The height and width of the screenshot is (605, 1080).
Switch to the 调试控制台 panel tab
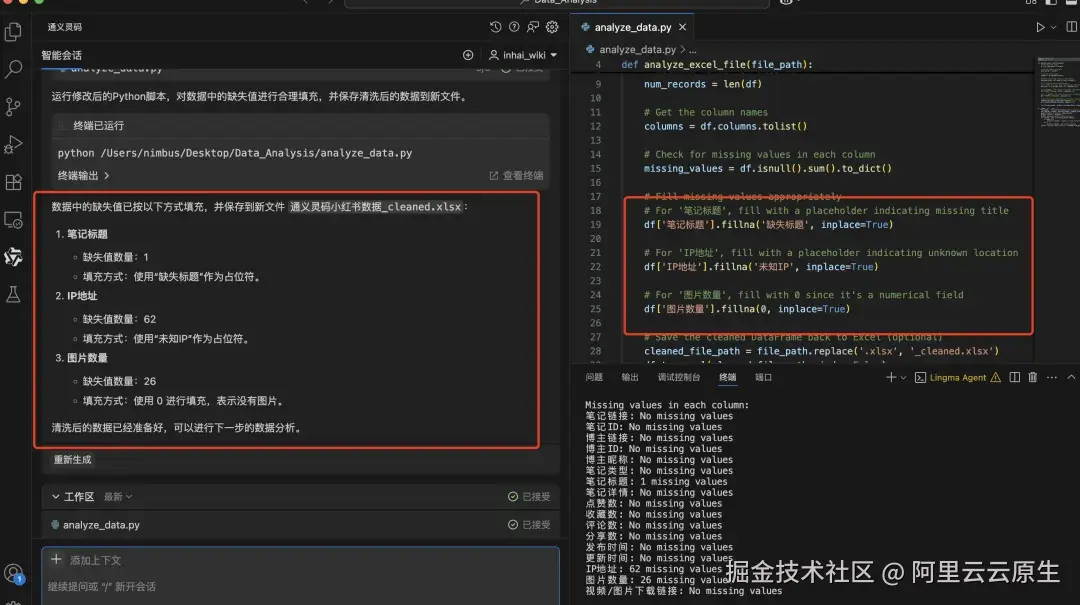point(678,377)
